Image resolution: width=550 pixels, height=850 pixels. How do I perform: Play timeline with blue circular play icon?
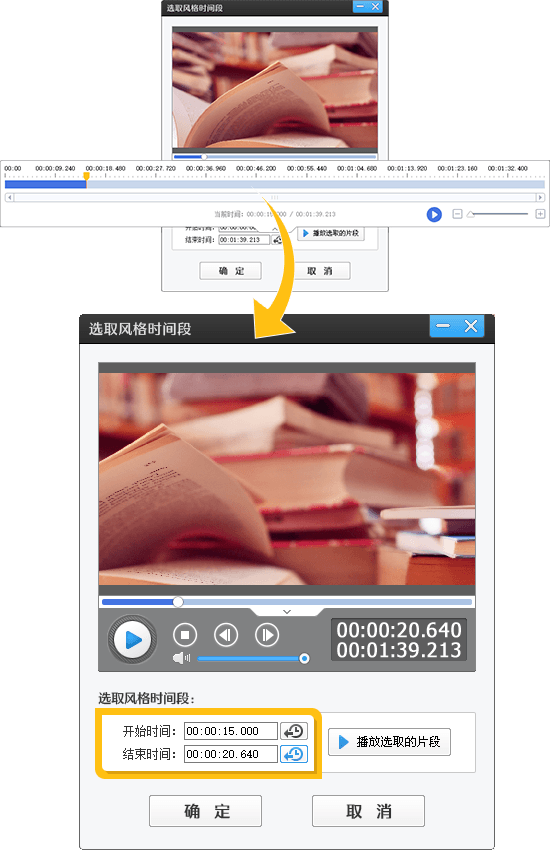(434, 214)
